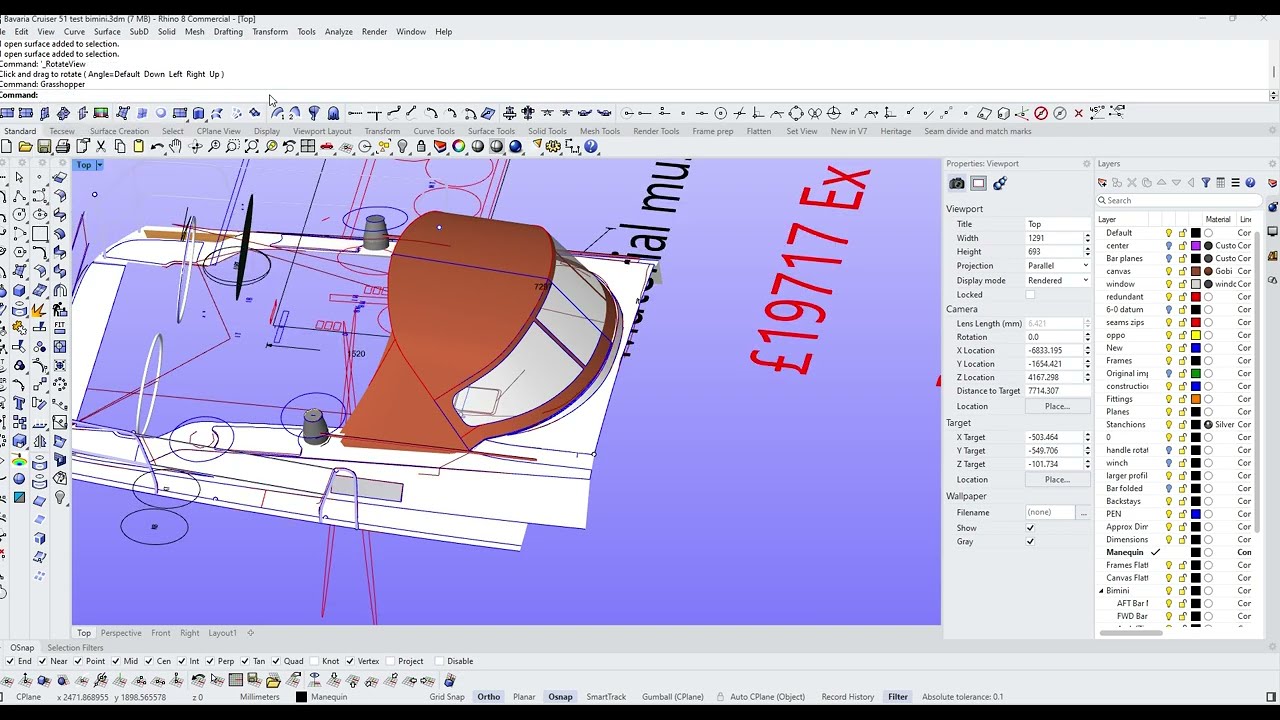
Task: Click the red cancel circle icon in toolbar
Action: coord(1041,113)
